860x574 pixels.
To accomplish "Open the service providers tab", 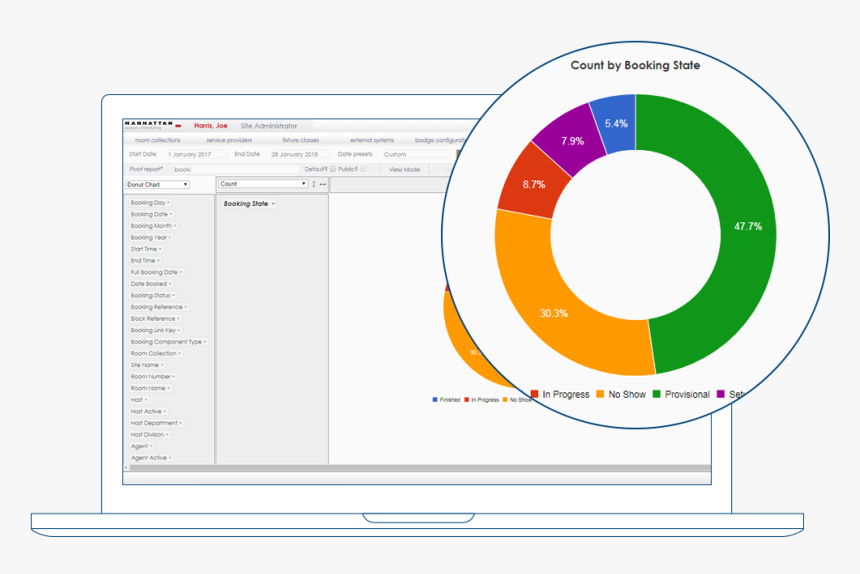I will click(x=229, y=140).
